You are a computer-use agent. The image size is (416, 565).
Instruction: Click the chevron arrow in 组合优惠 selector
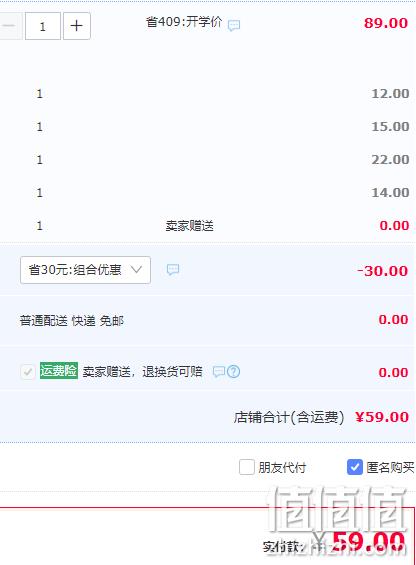tap(136, 269)
